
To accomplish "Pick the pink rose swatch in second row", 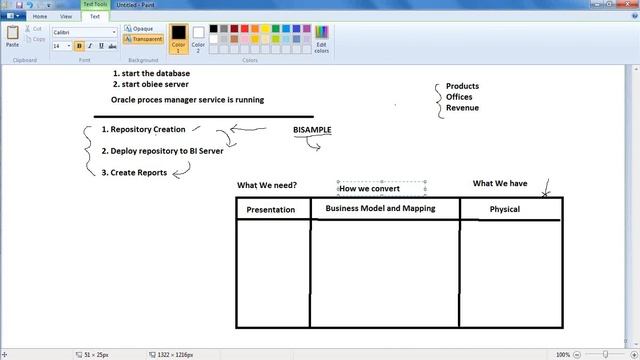I will pos(244,39).
